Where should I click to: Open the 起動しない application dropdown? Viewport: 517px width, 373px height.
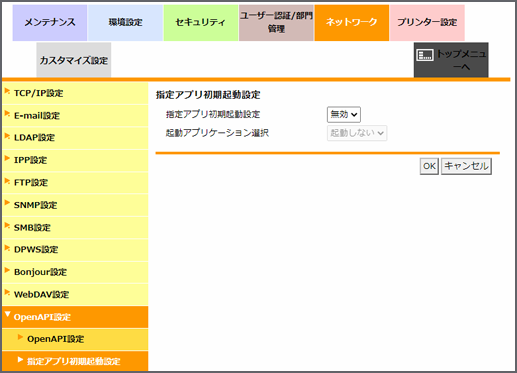(357, 133)
